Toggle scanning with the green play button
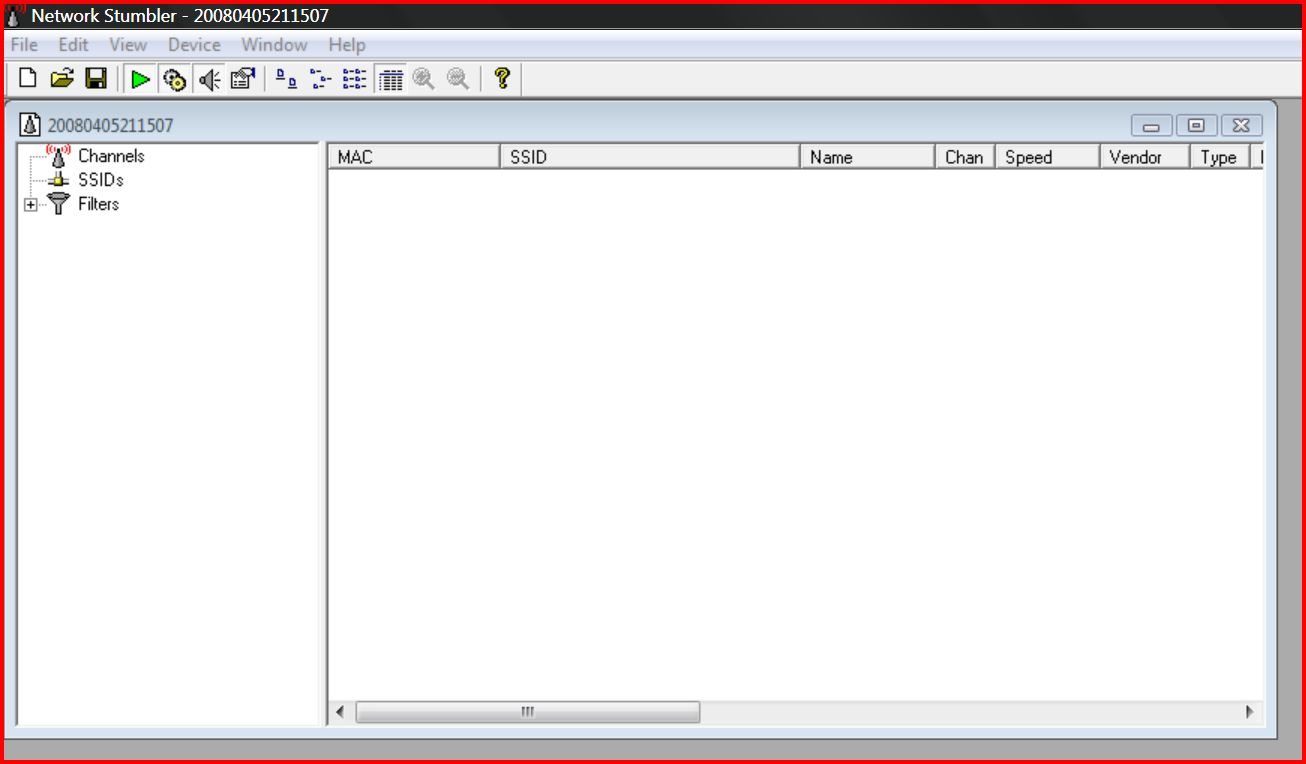This screenshot has height=764, width=1306. 140,79
